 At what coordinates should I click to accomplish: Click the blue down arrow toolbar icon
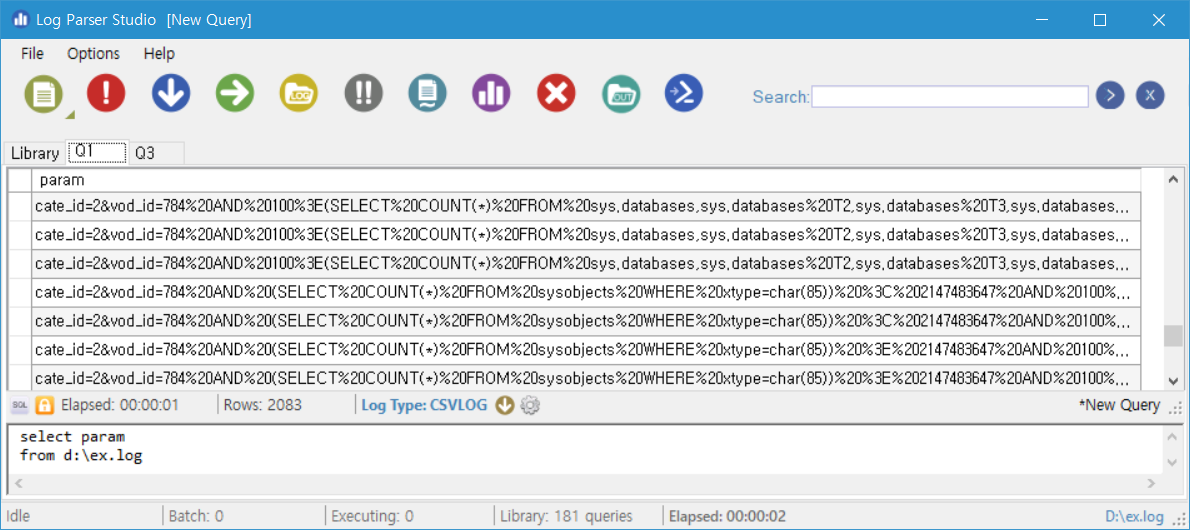[x=171, y=93]
